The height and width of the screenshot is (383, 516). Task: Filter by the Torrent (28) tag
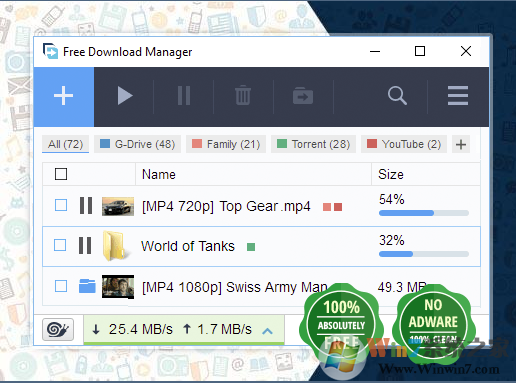(313, 144)
